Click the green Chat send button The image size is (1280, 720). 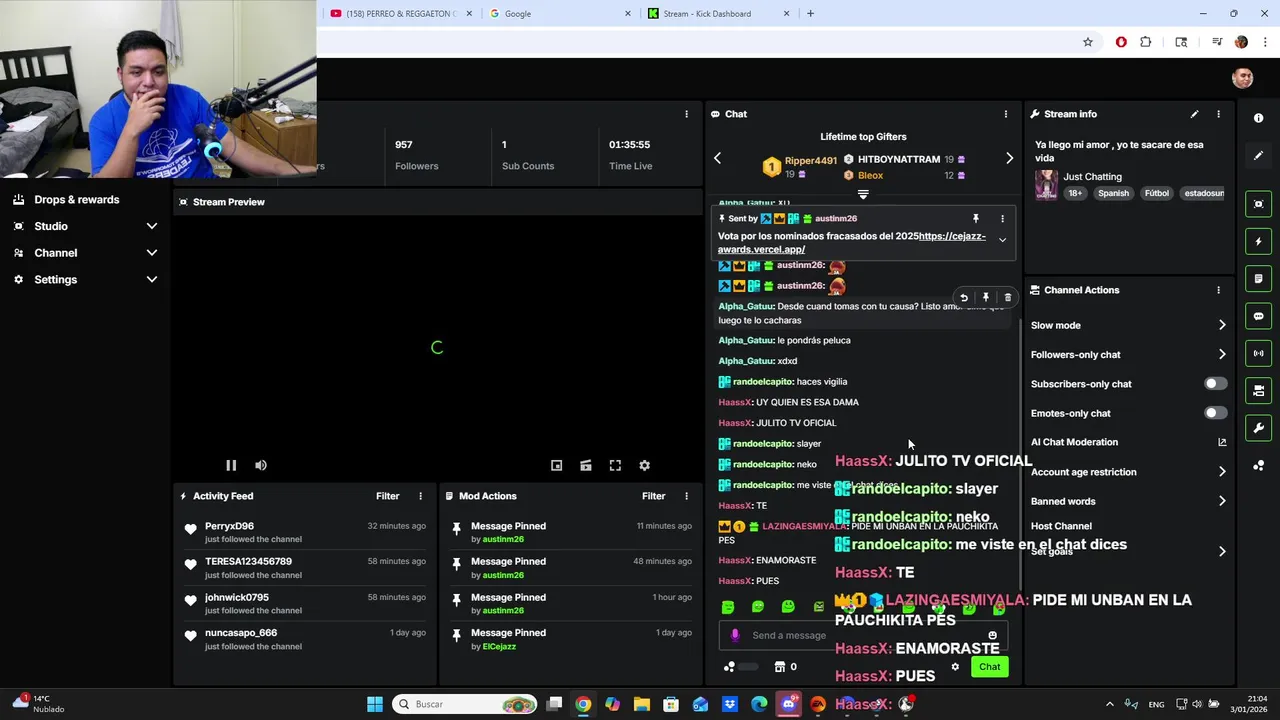(x=989, y=667)
